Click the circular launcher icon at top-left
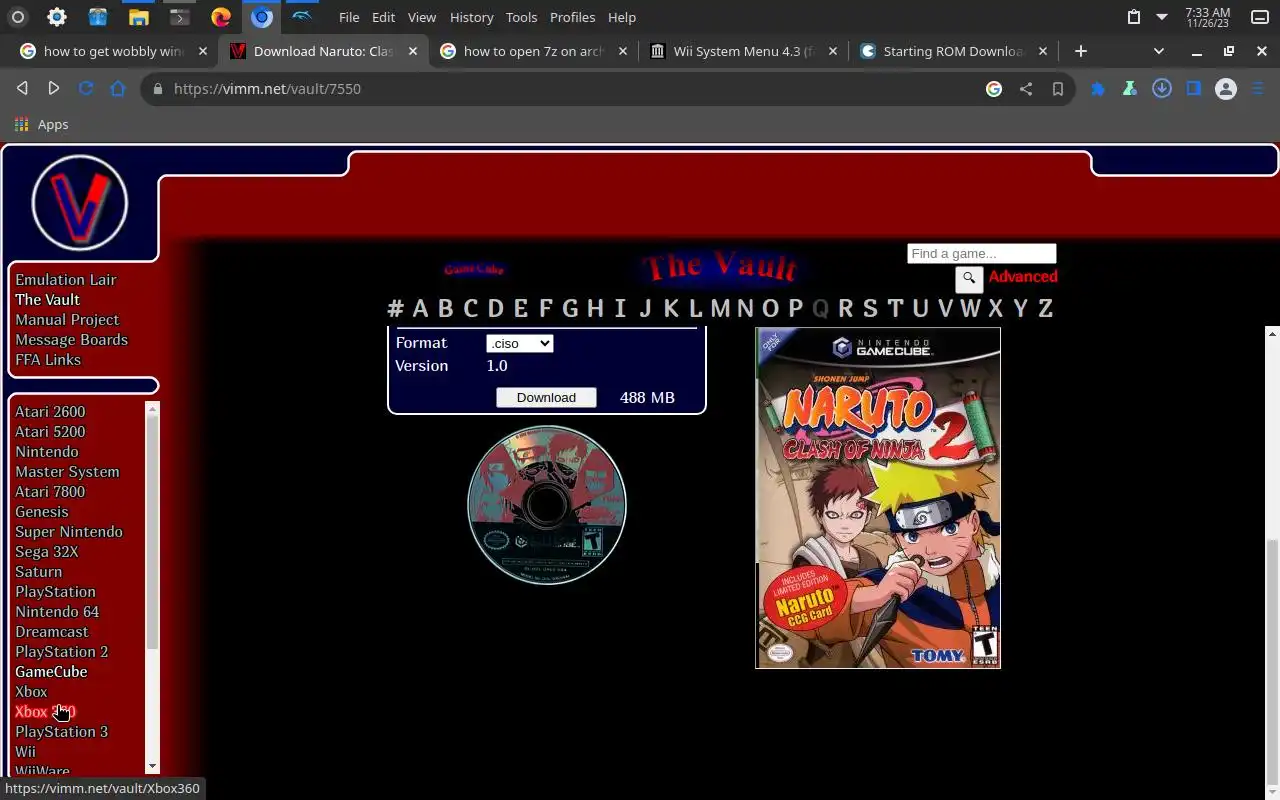 [x=17, y=17]
